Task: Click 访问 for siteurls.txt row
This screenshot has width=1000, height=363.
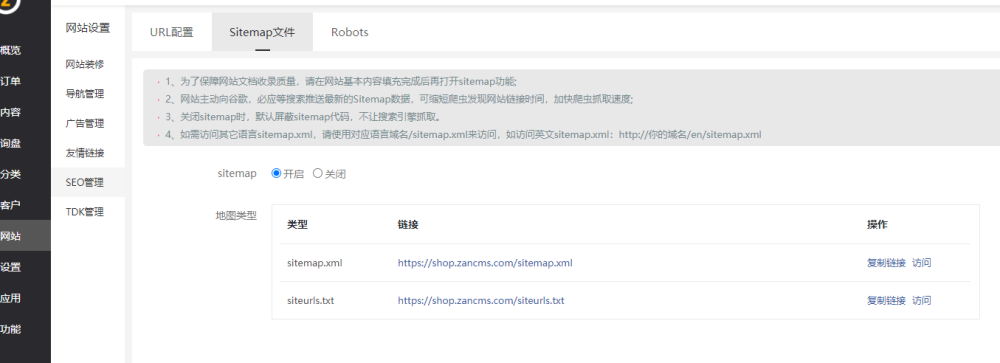Action: pyautogui.click(x=922, y=300)
